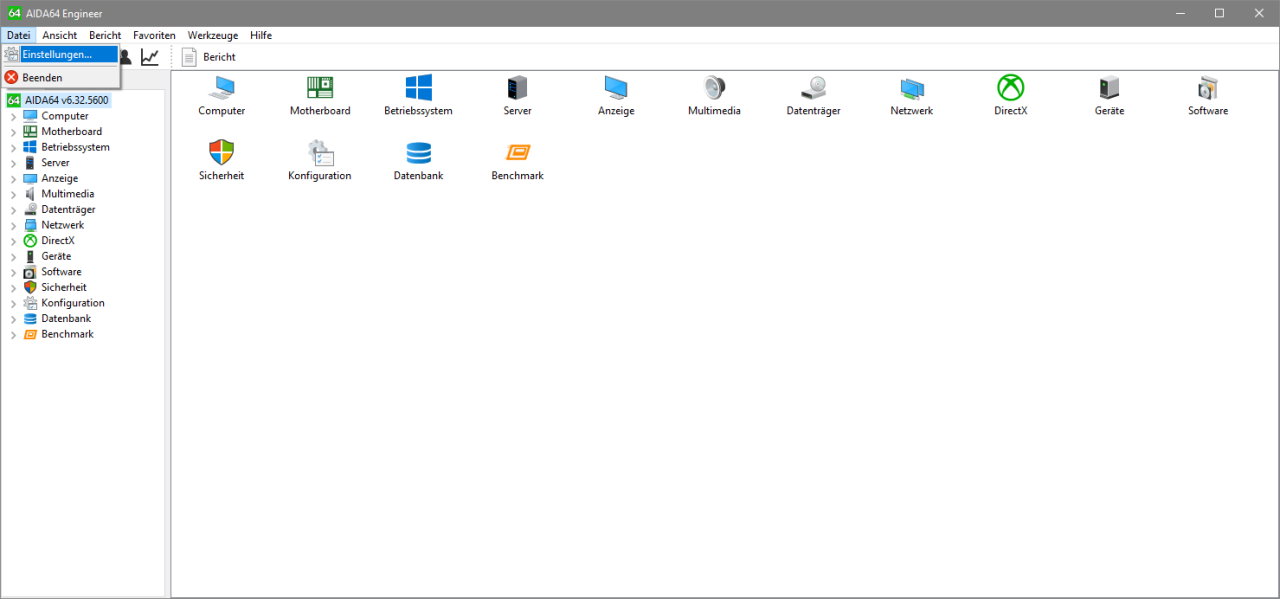Open the Werkzeuge menu
Image resolution: width=1280 pixels, height=599 pixels.
click(x=213, y=35)
